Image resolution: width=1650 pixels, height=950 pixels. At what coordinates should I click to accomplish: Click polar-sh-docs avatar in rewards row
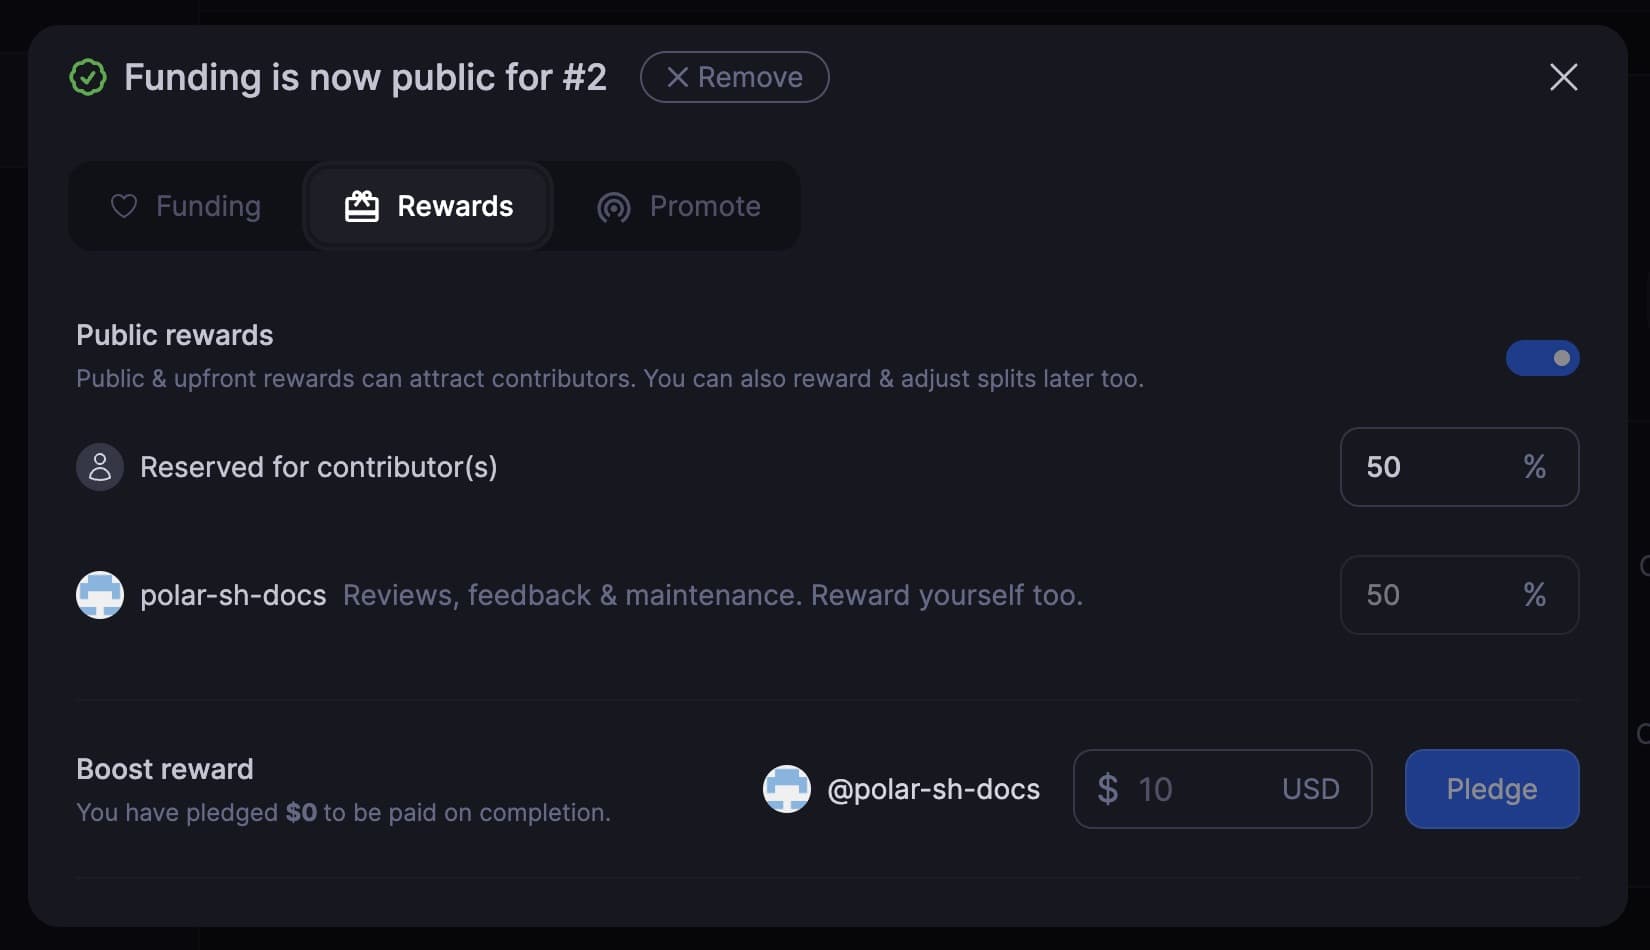pyautogui.click(x=100, y=595)
